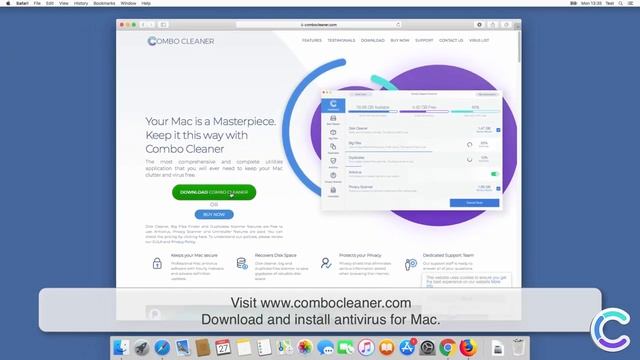Click Safari show tabs overview icon

[506, 25]
